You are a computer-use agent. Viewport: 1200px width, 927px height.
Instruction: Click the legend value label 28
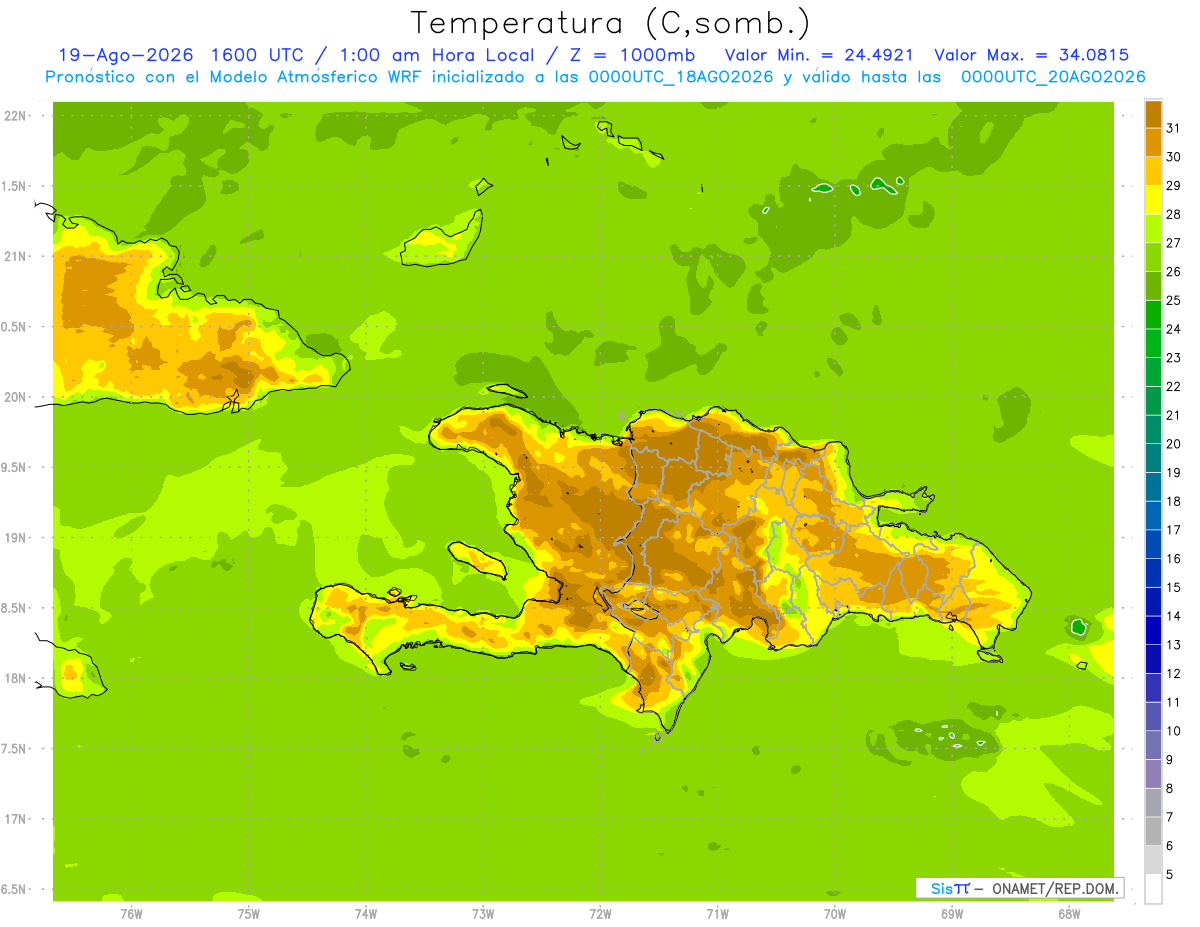coord(1173,214)
